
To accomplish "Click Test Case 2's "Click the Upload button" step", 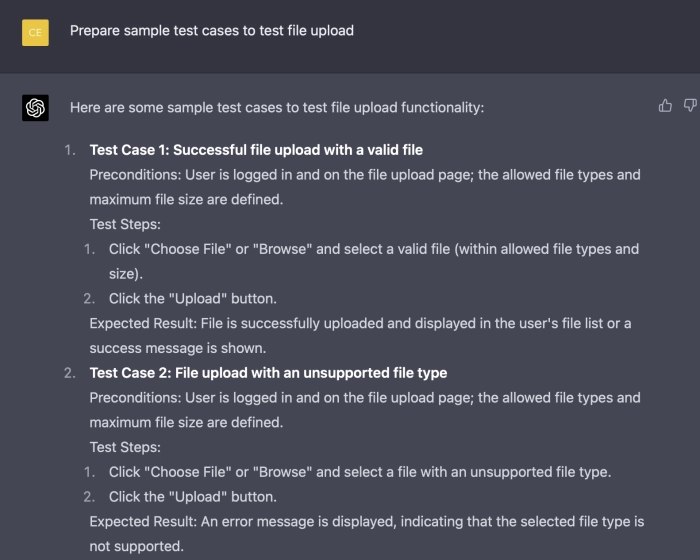I will pos(192,496).
